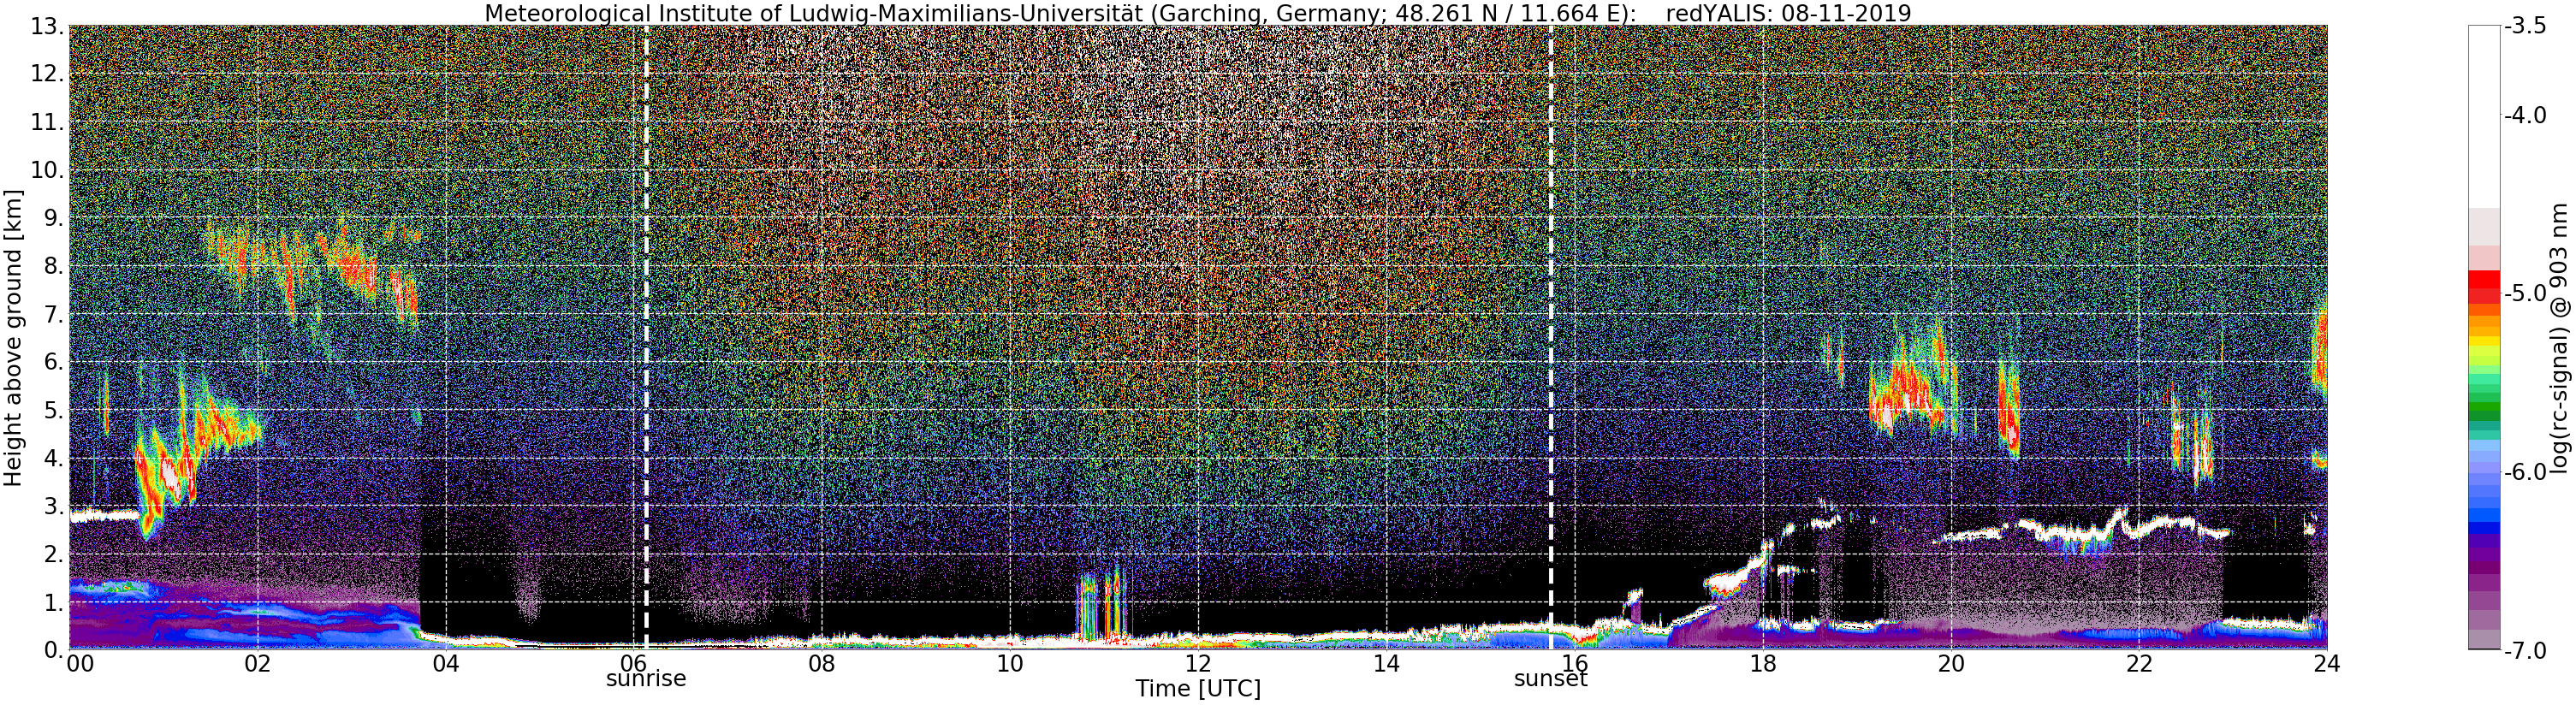
Task: Click the '18' tick on the time axis
Action: (1762, 664)
